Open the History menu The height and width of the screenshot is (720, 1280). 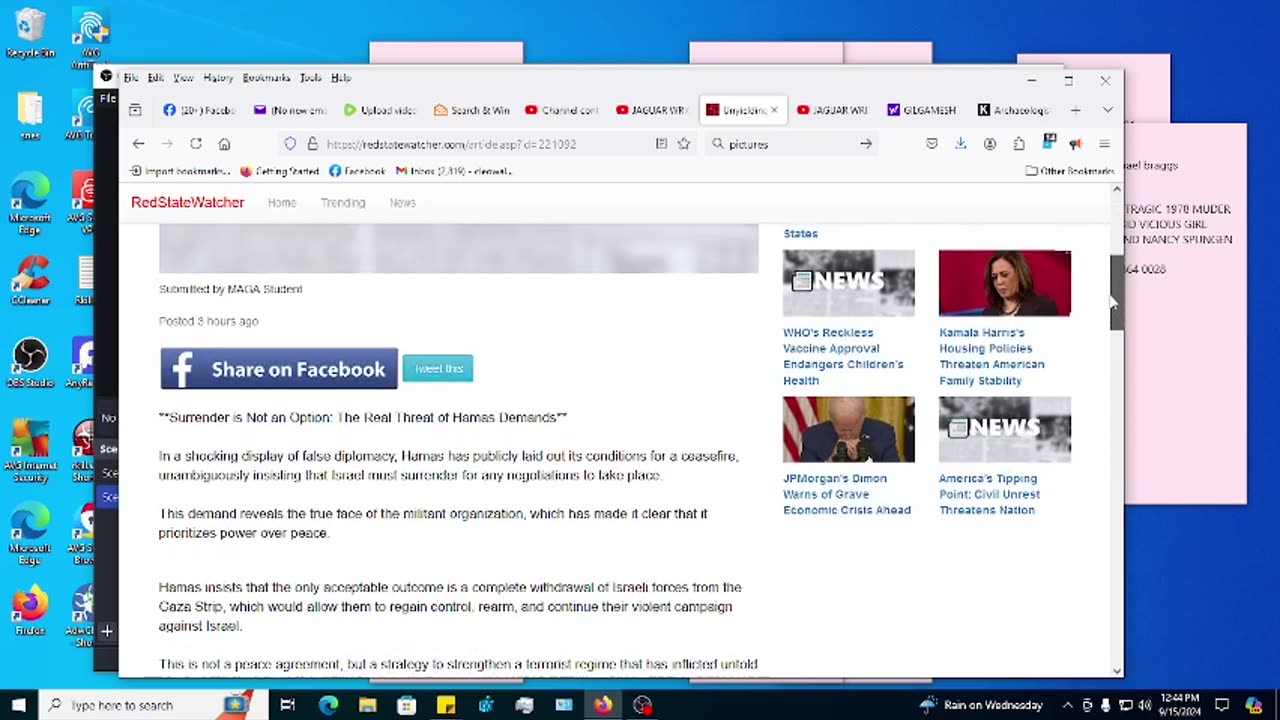coord(218,78)
